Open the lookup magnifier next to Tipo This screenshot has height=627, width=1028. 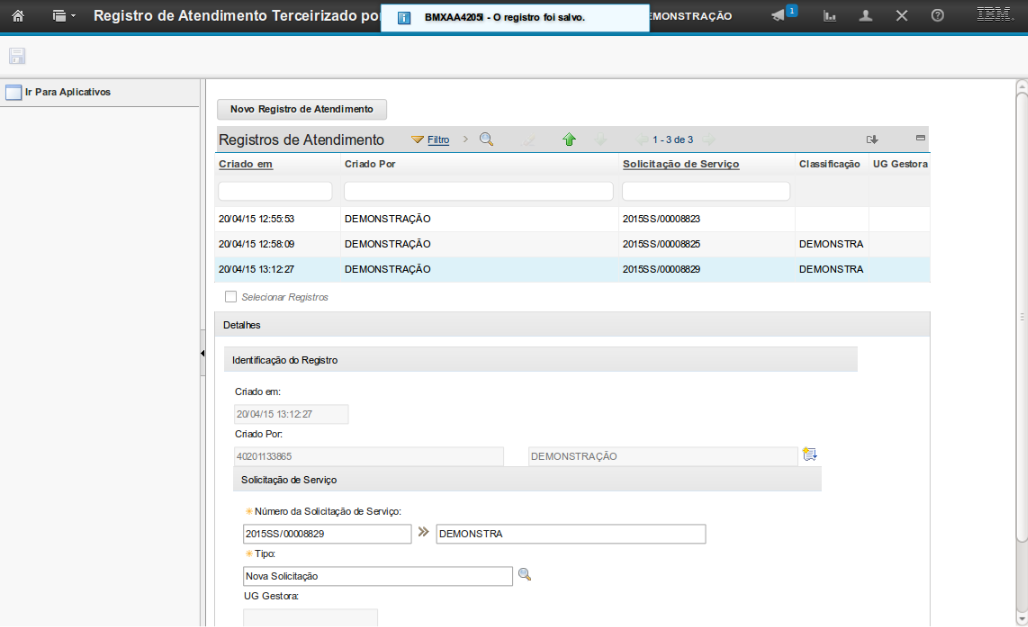coord(524,575)
